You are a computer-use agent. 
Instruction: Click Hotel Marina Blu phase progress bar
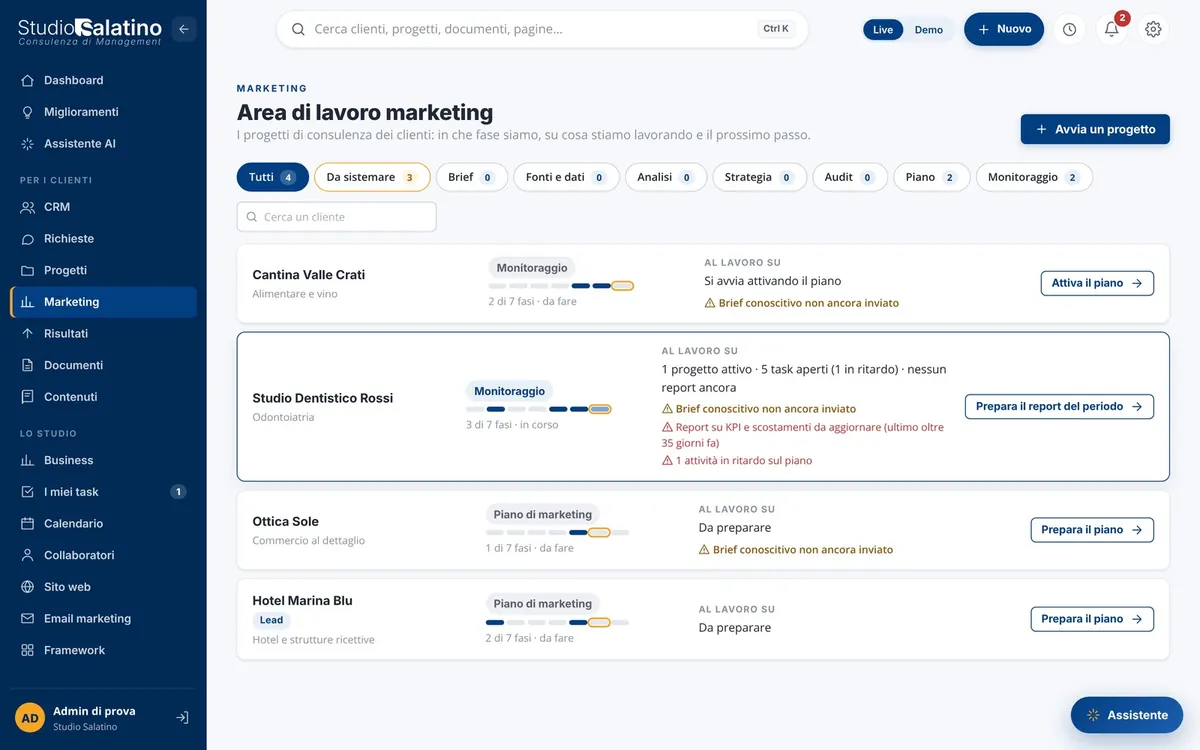pyautogui.click(x=557, y=622)
